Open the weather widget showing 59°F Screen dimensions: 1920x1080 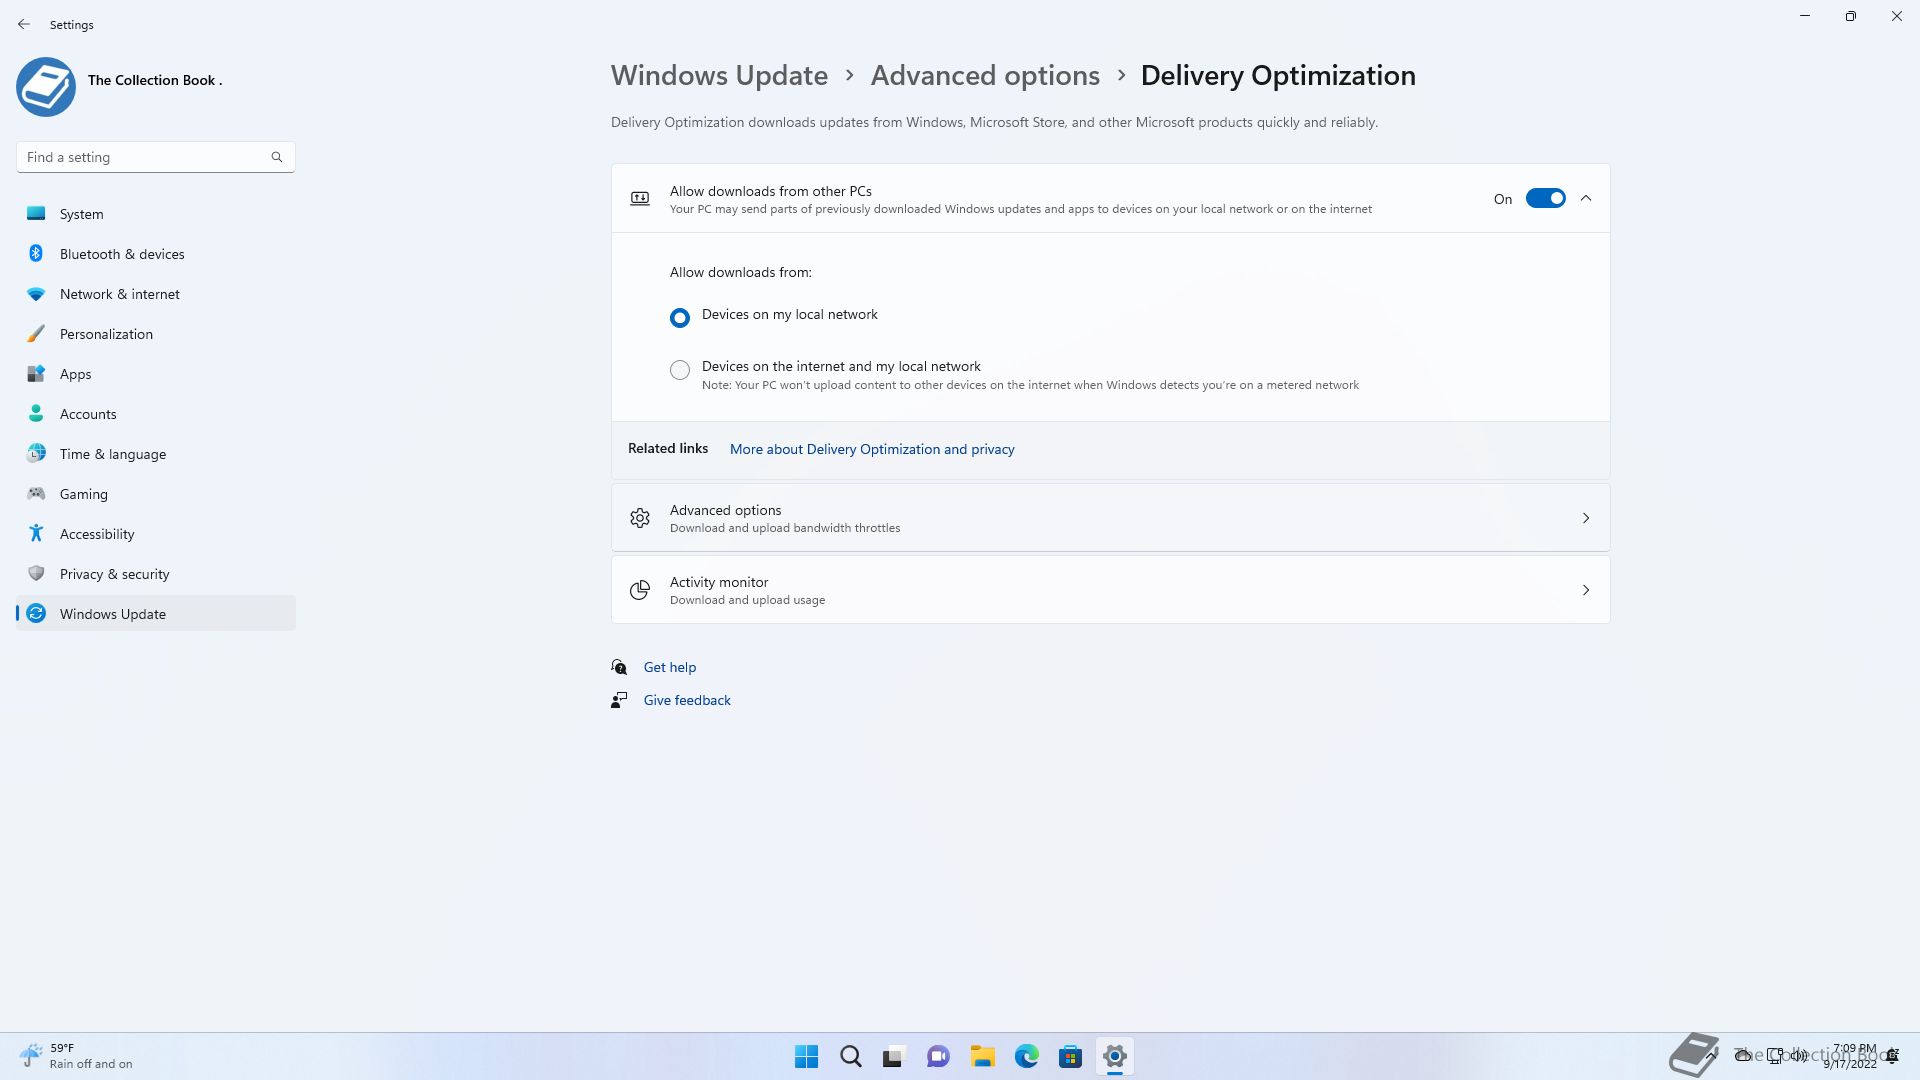click(76, 1056)
